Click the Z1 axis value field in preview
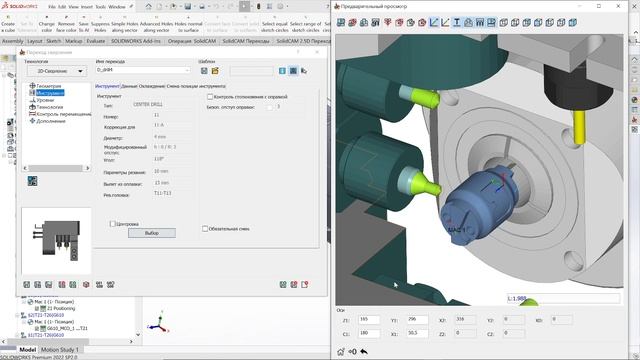 369,320
